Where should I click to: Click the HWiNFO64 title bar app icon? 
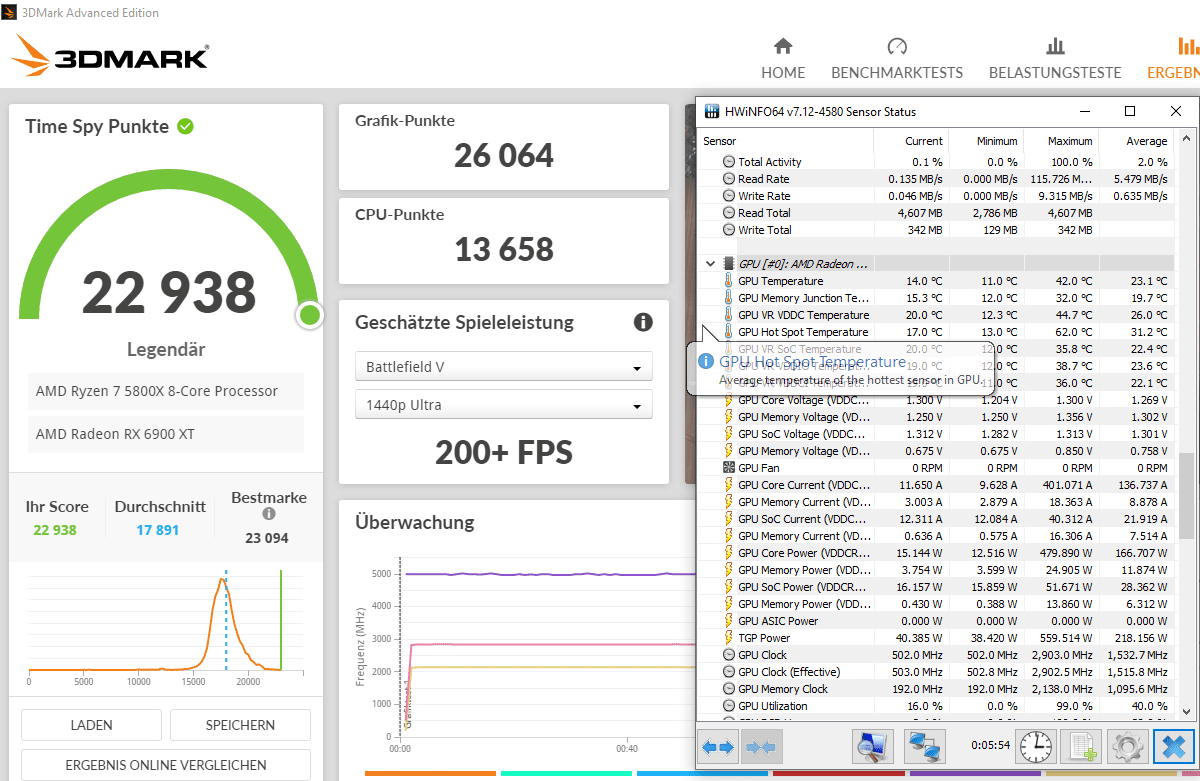pyautogui.click(x=712, y=111)
